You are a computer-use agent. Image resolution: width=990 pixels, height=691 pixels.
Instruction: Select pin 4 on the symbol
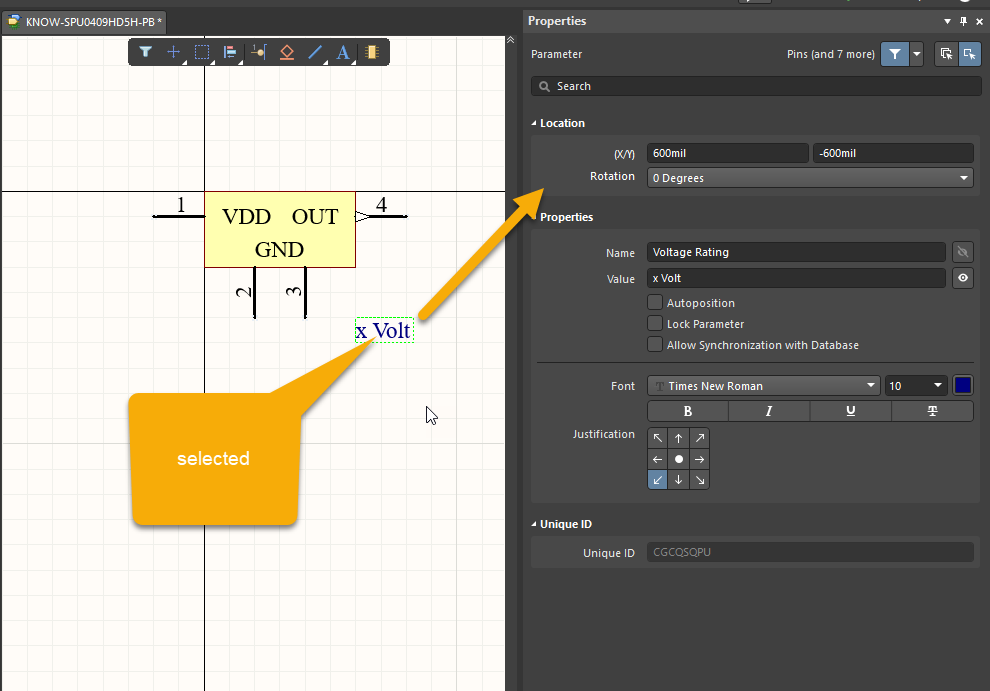(381, 216)
